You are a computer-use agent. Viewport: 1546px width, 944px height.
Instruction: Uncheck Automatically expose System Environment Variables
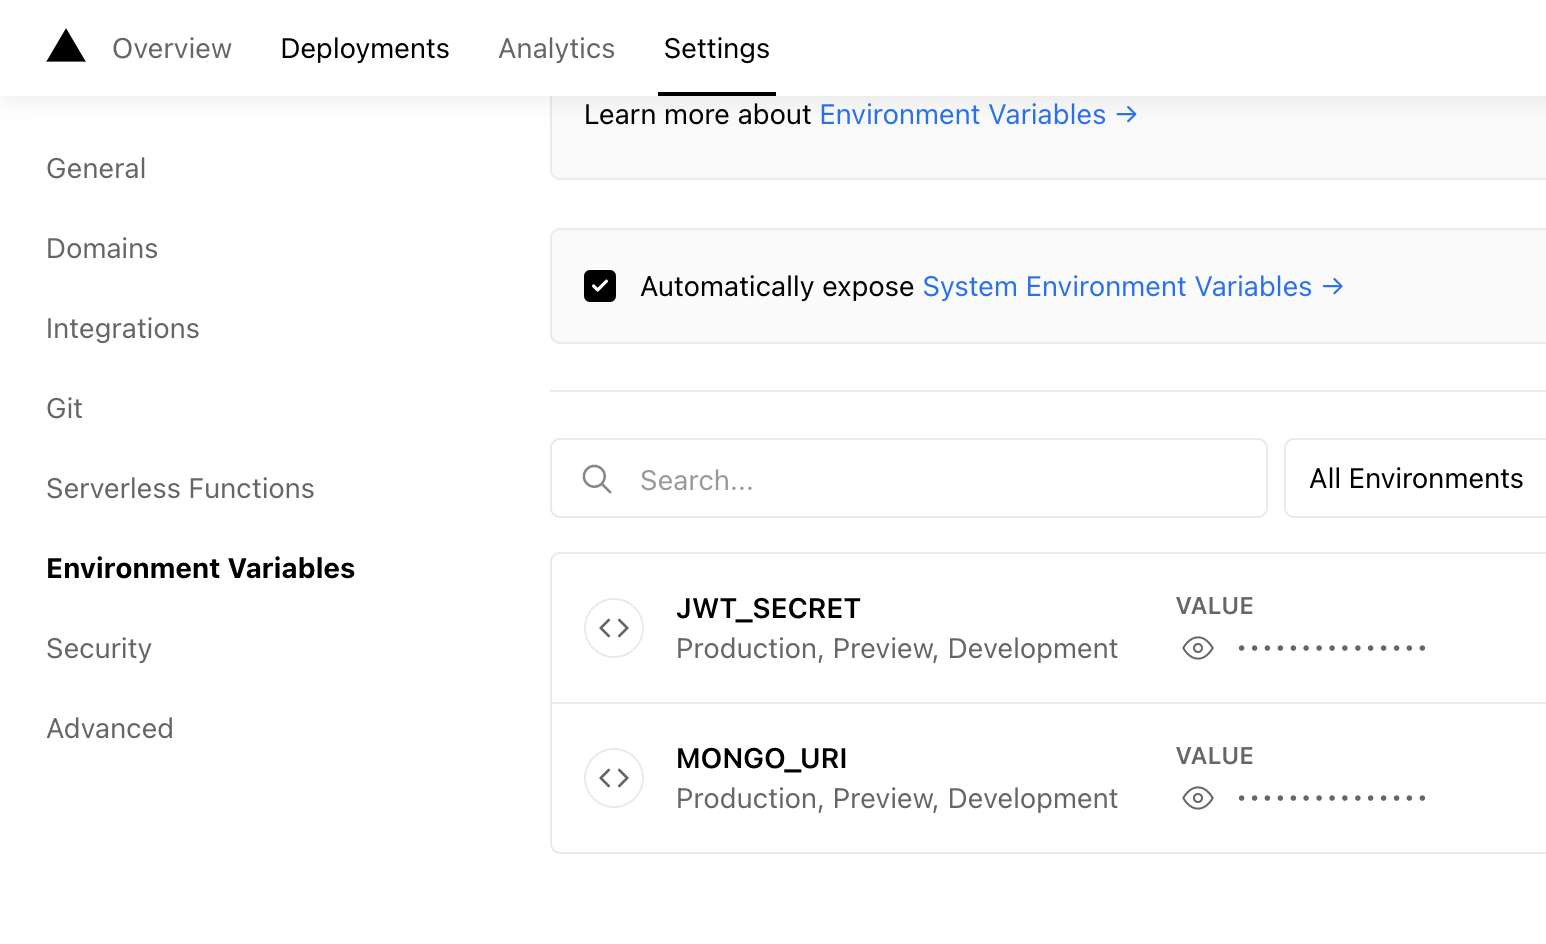pos(600,286)
